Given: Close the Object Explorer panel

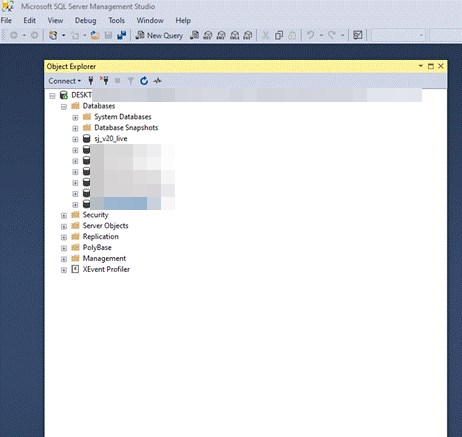Looking at the screenshot, I should [x=441, y=66].
